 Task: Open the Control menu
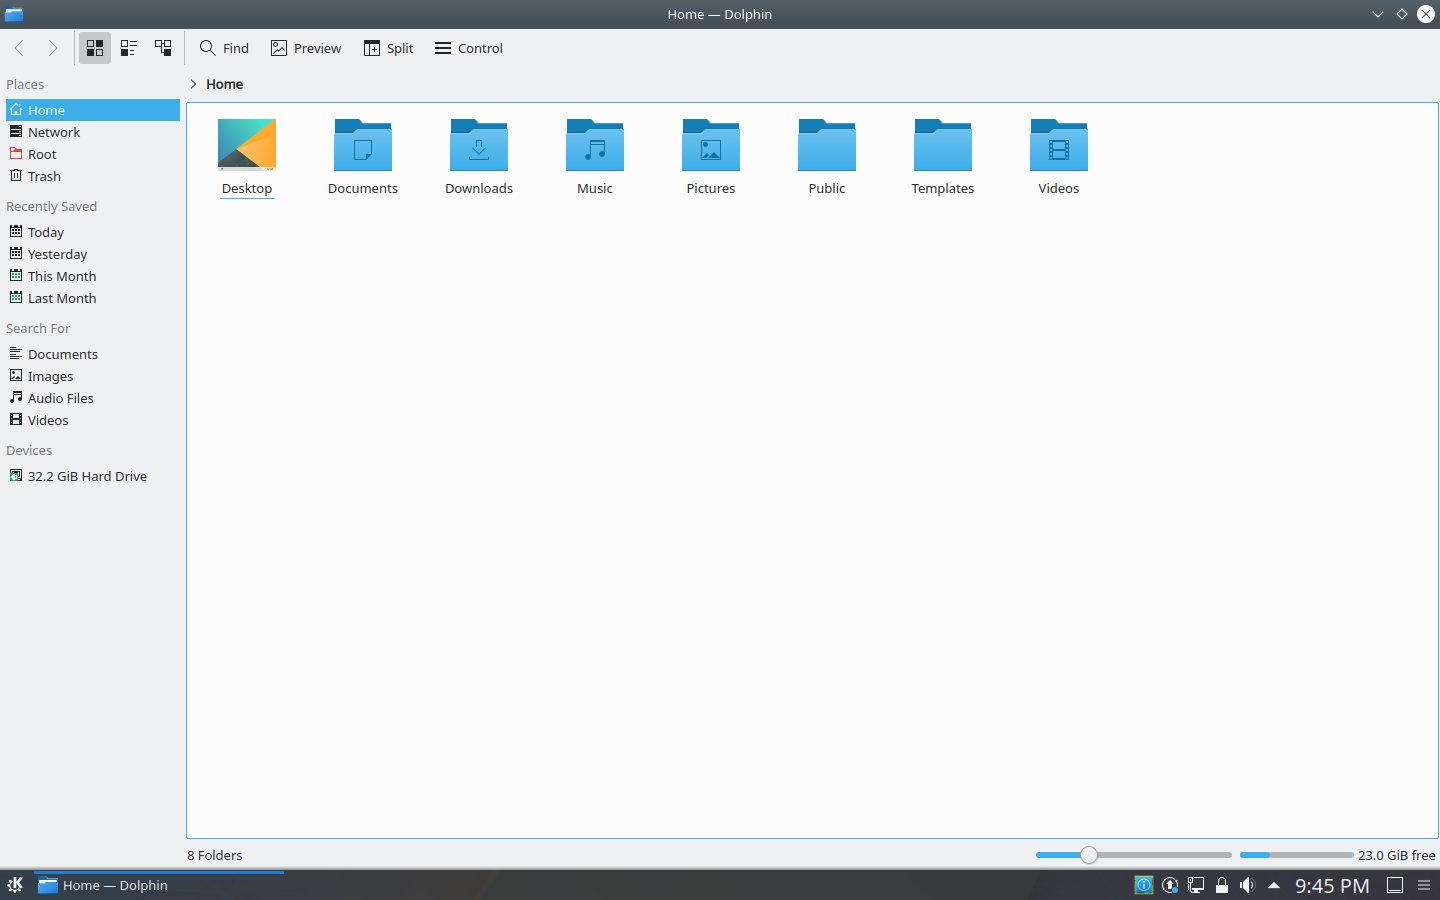(x=467, y=48)
